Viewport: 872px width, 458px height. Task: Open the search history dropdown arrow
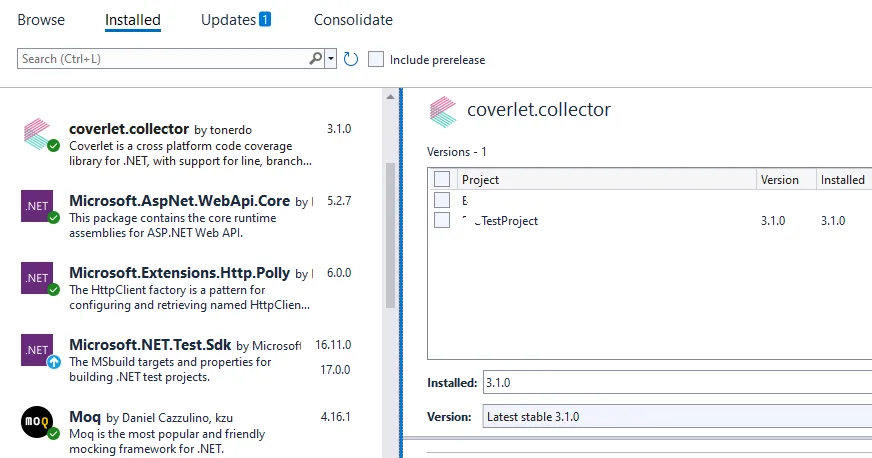330,58
